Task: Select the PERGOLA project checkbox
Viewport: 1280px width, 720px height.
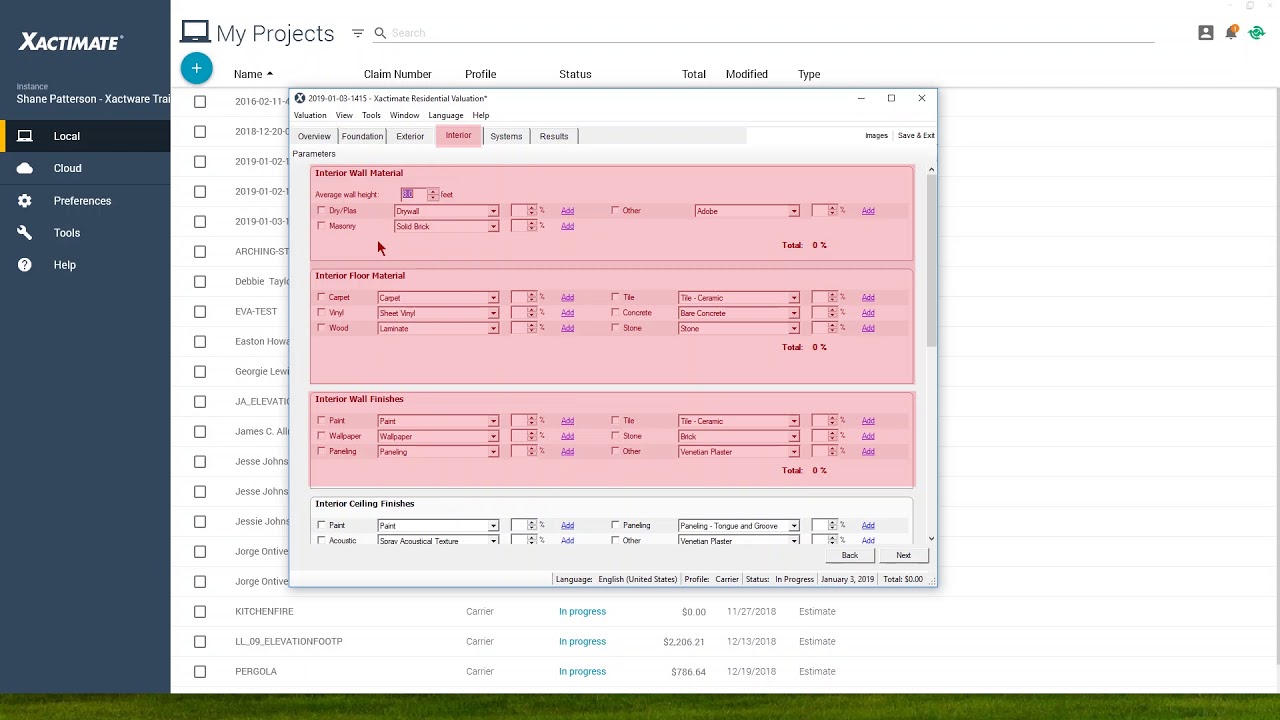Action: tap(200, 671)
